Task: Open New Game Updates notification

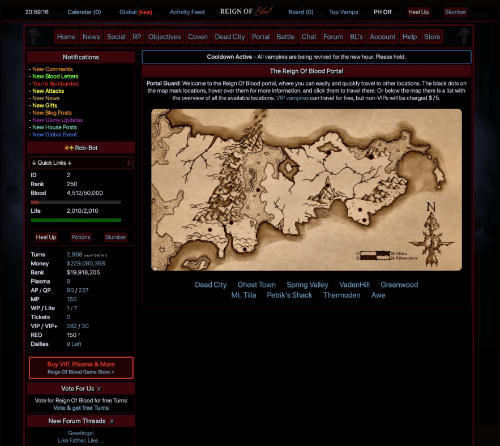Action: [x=58, y=120]
